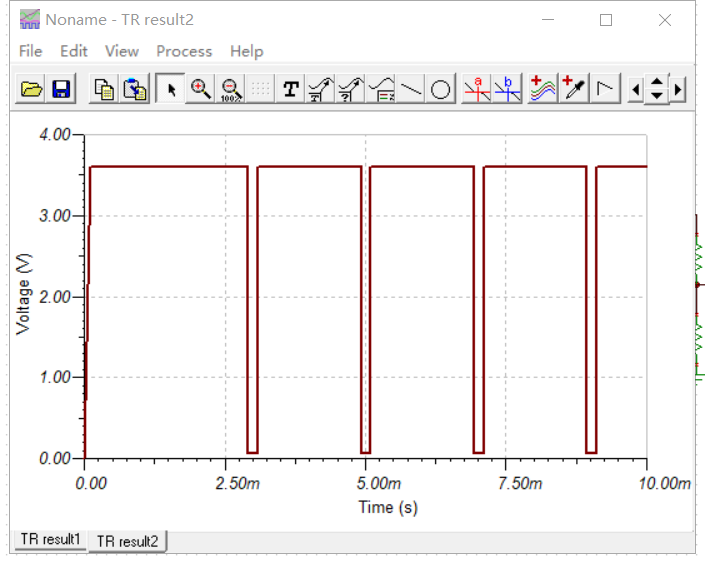Viewport: 705px width, 563px height.
Task: Open the Process menu
Action: 184,51
